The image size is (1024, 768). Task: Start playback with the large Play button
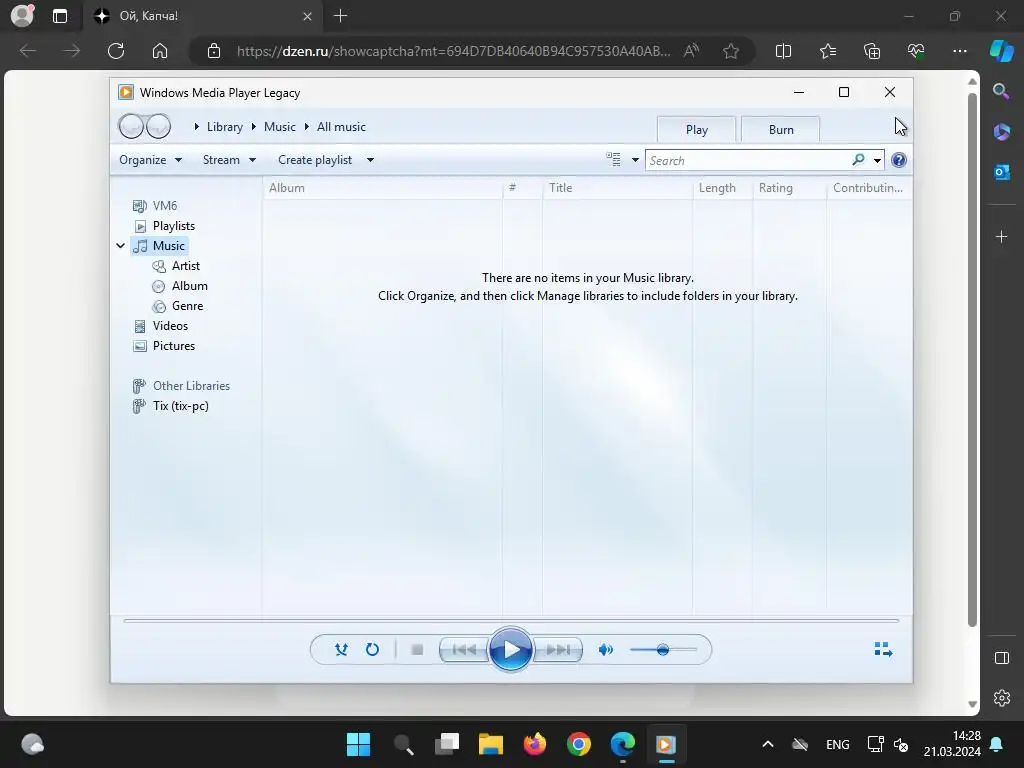pos(511,649)
